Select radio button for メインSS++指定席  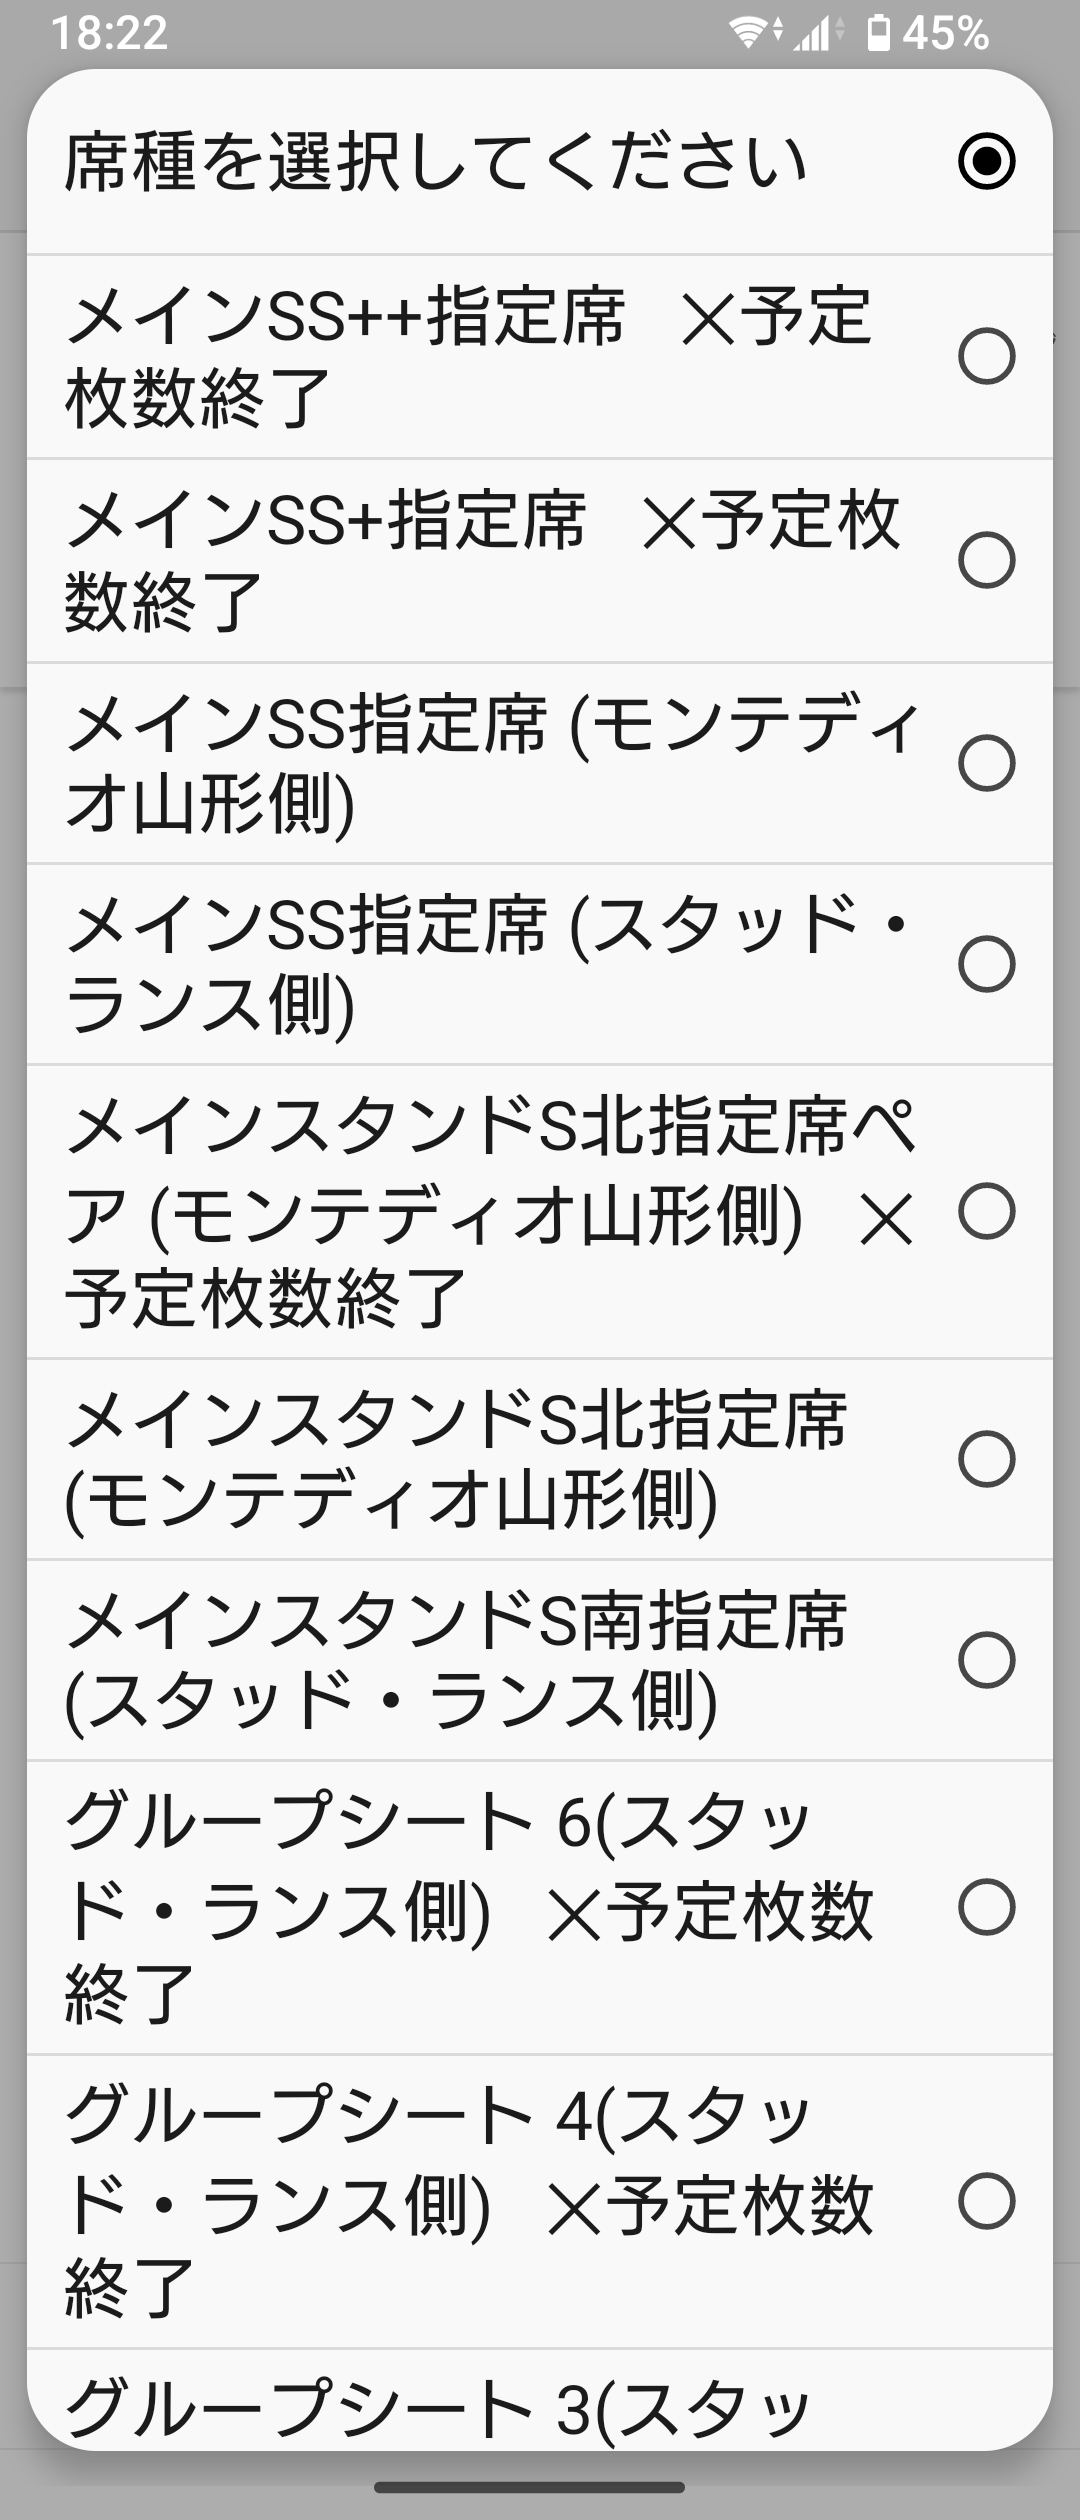click(x=986, y=356)
